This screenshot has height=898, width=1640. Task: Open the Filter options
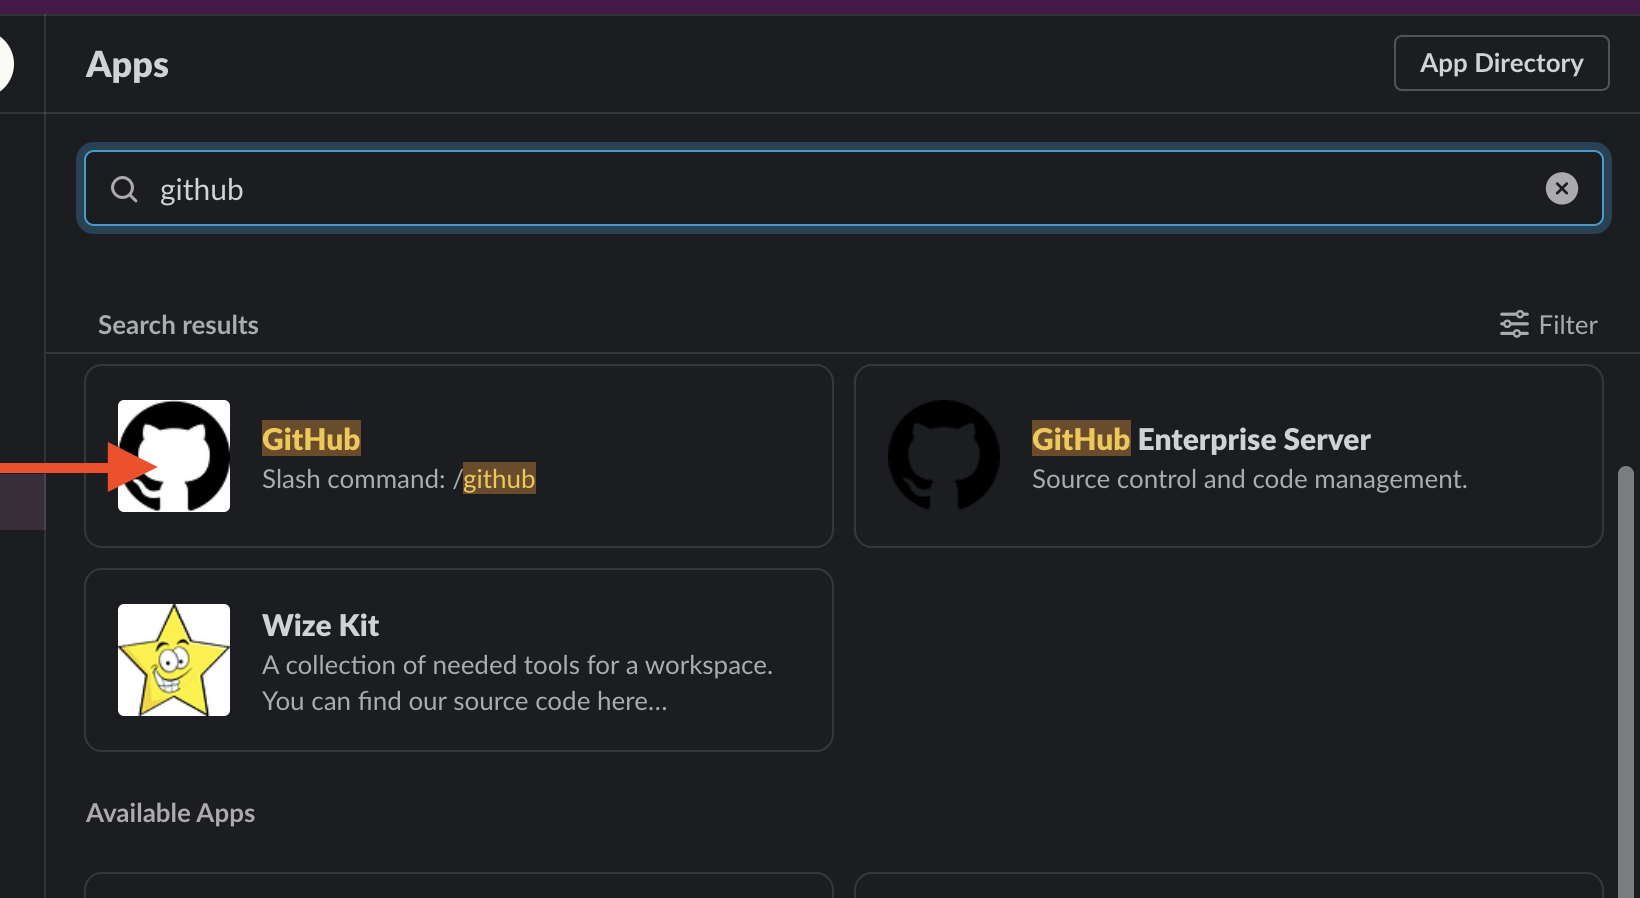(1548, 325)
